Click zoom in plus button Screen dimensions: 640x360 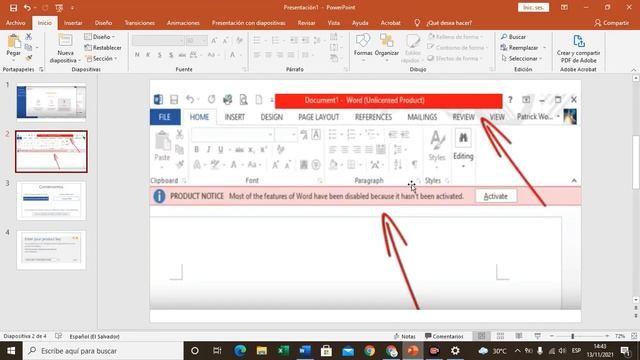607,336
